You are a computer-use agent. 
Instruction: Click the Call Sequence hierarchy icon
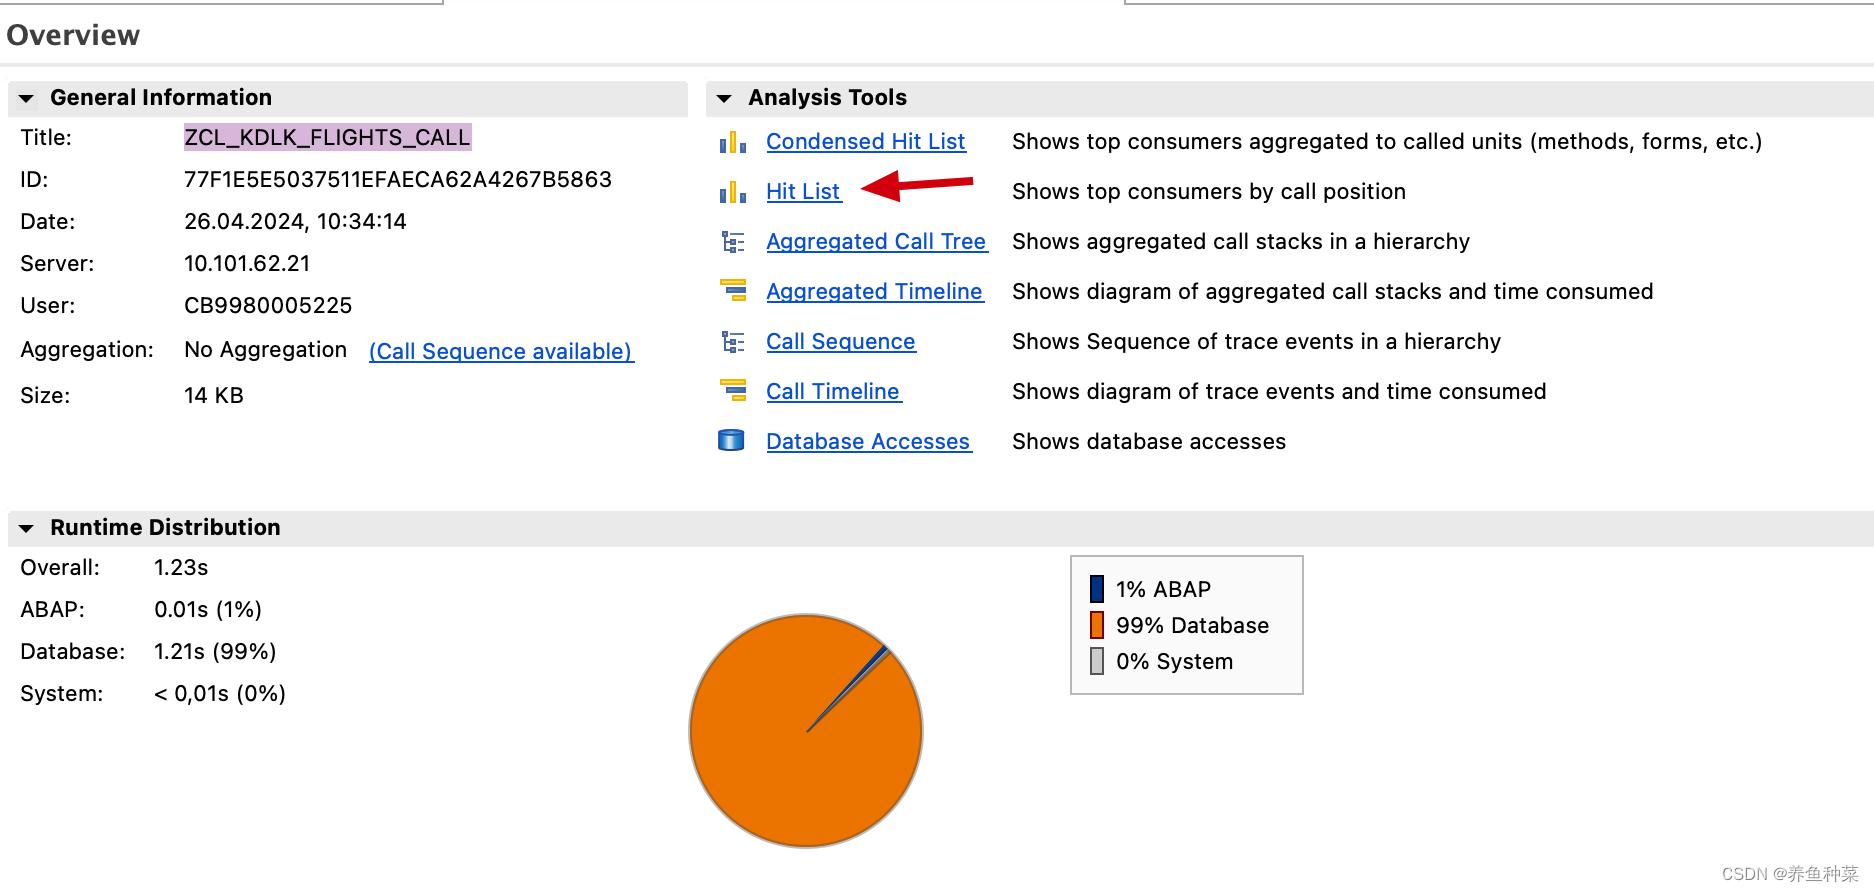click(x=733, y=342)
